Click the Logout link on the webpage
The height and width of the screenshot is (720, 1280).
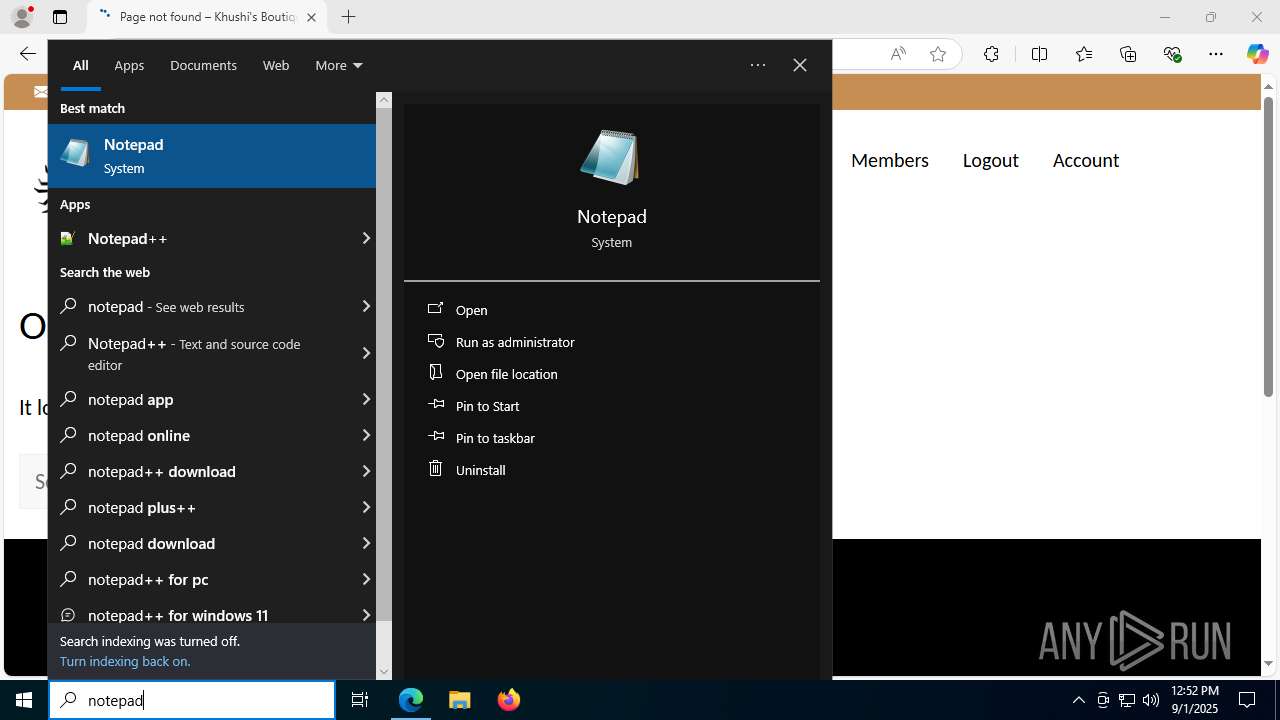990,160
